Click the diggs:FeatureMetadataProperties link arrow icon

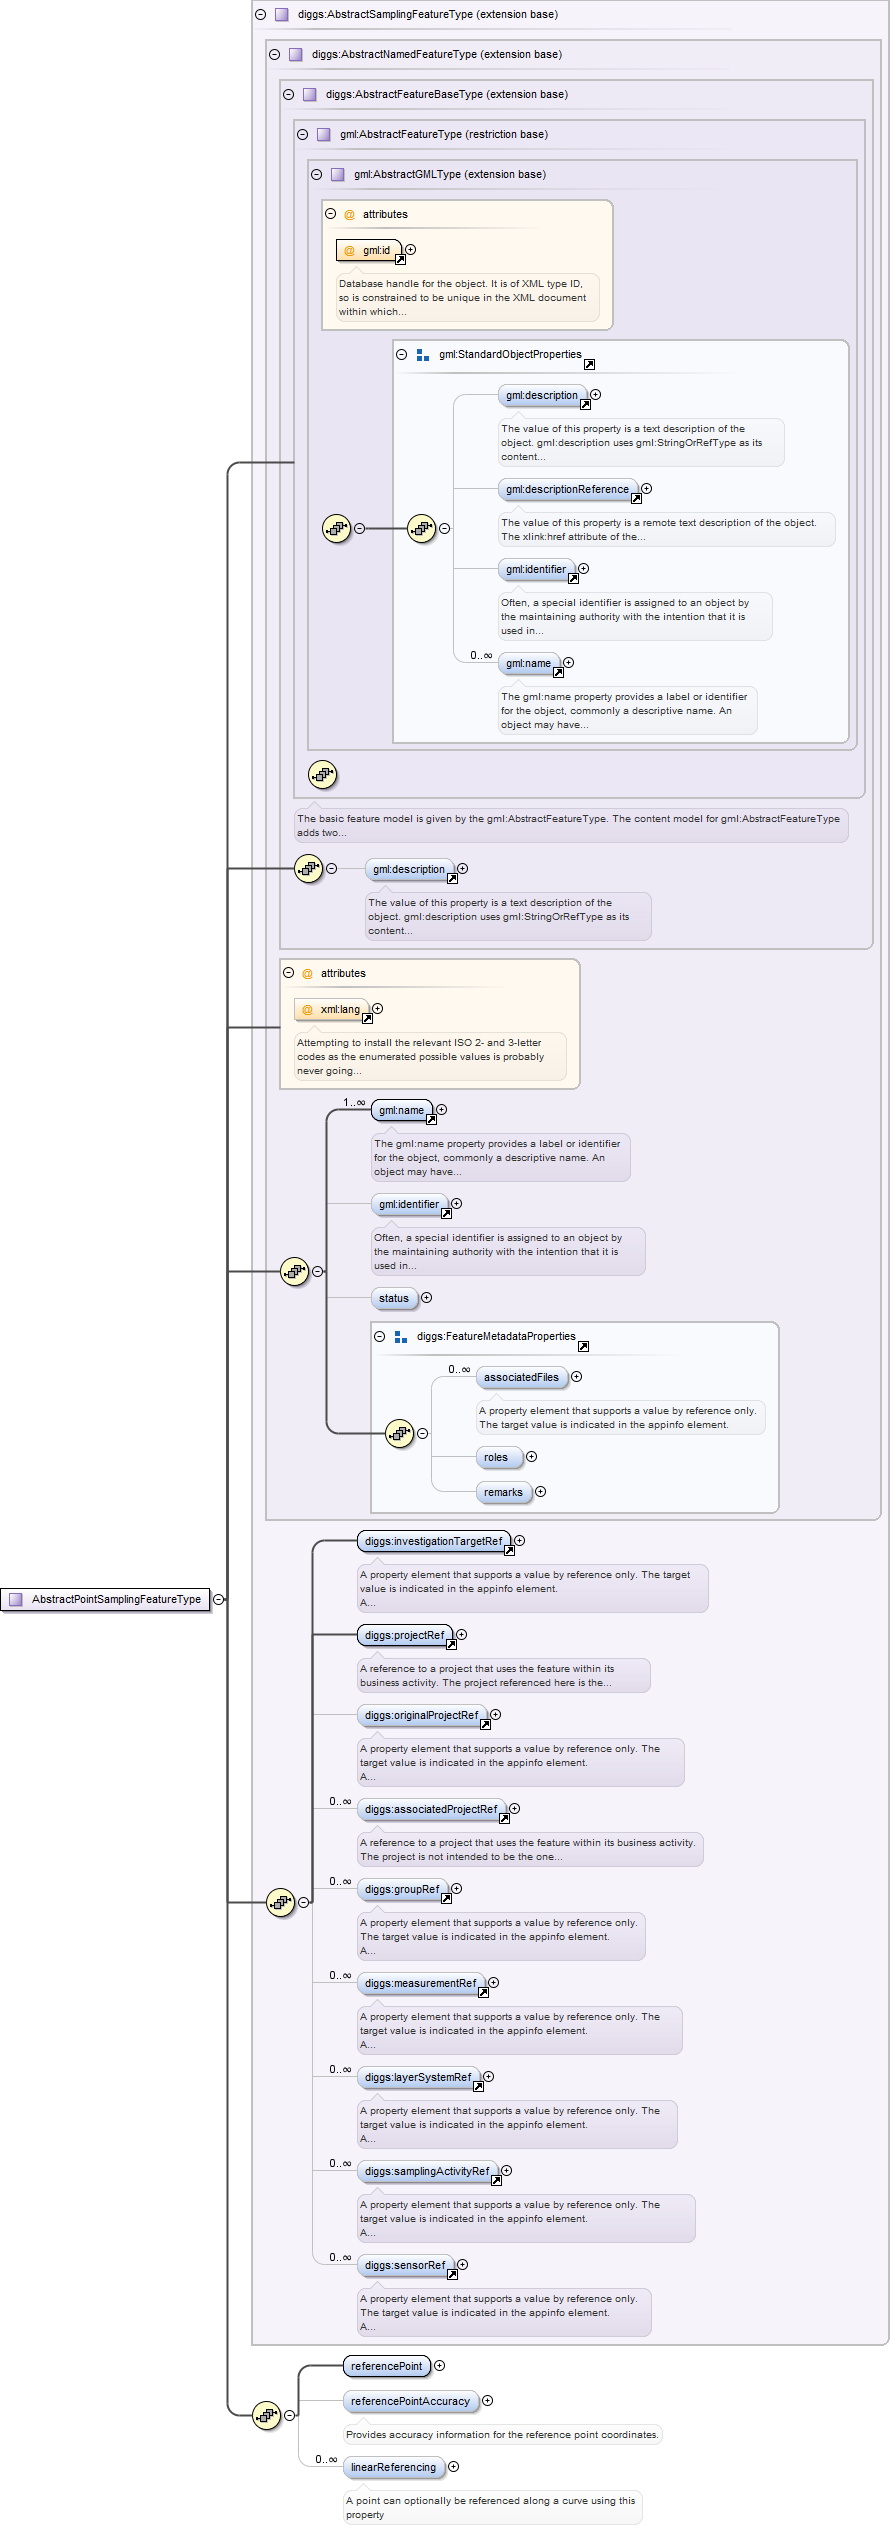tap(583, 1346)
